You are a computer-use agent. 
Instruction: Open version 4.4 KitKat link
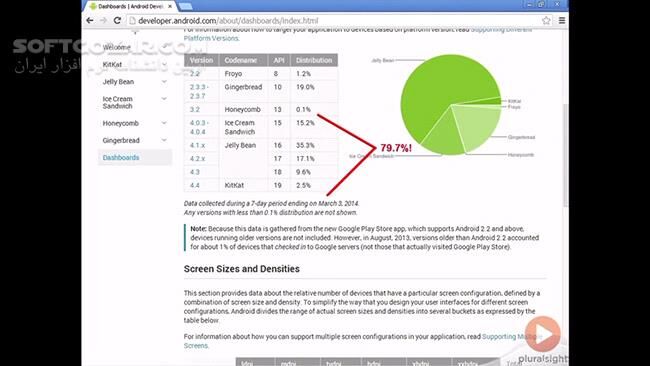coord(195,185)
